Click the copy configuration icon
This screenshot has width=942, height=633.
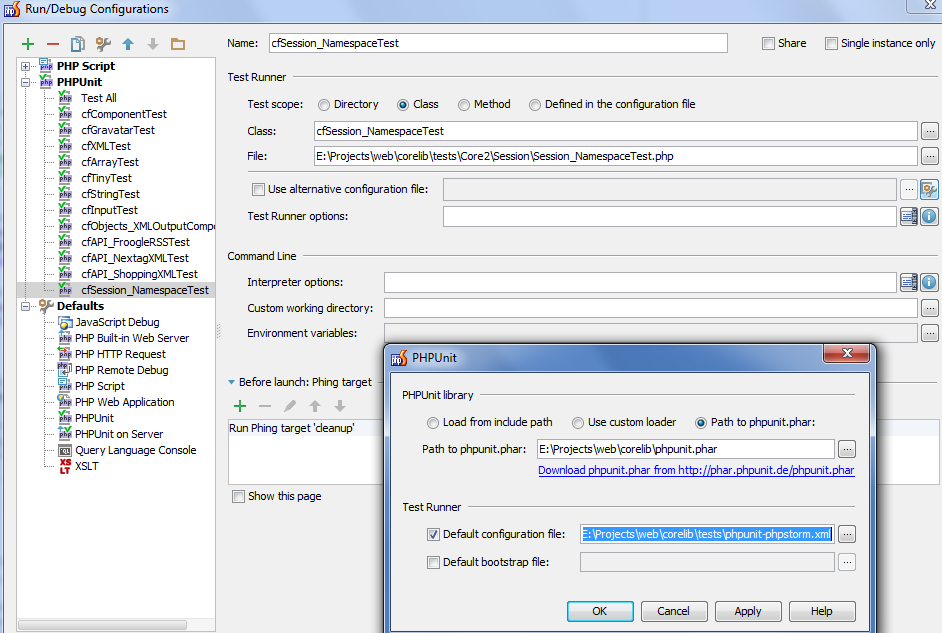tap(78, 44)
